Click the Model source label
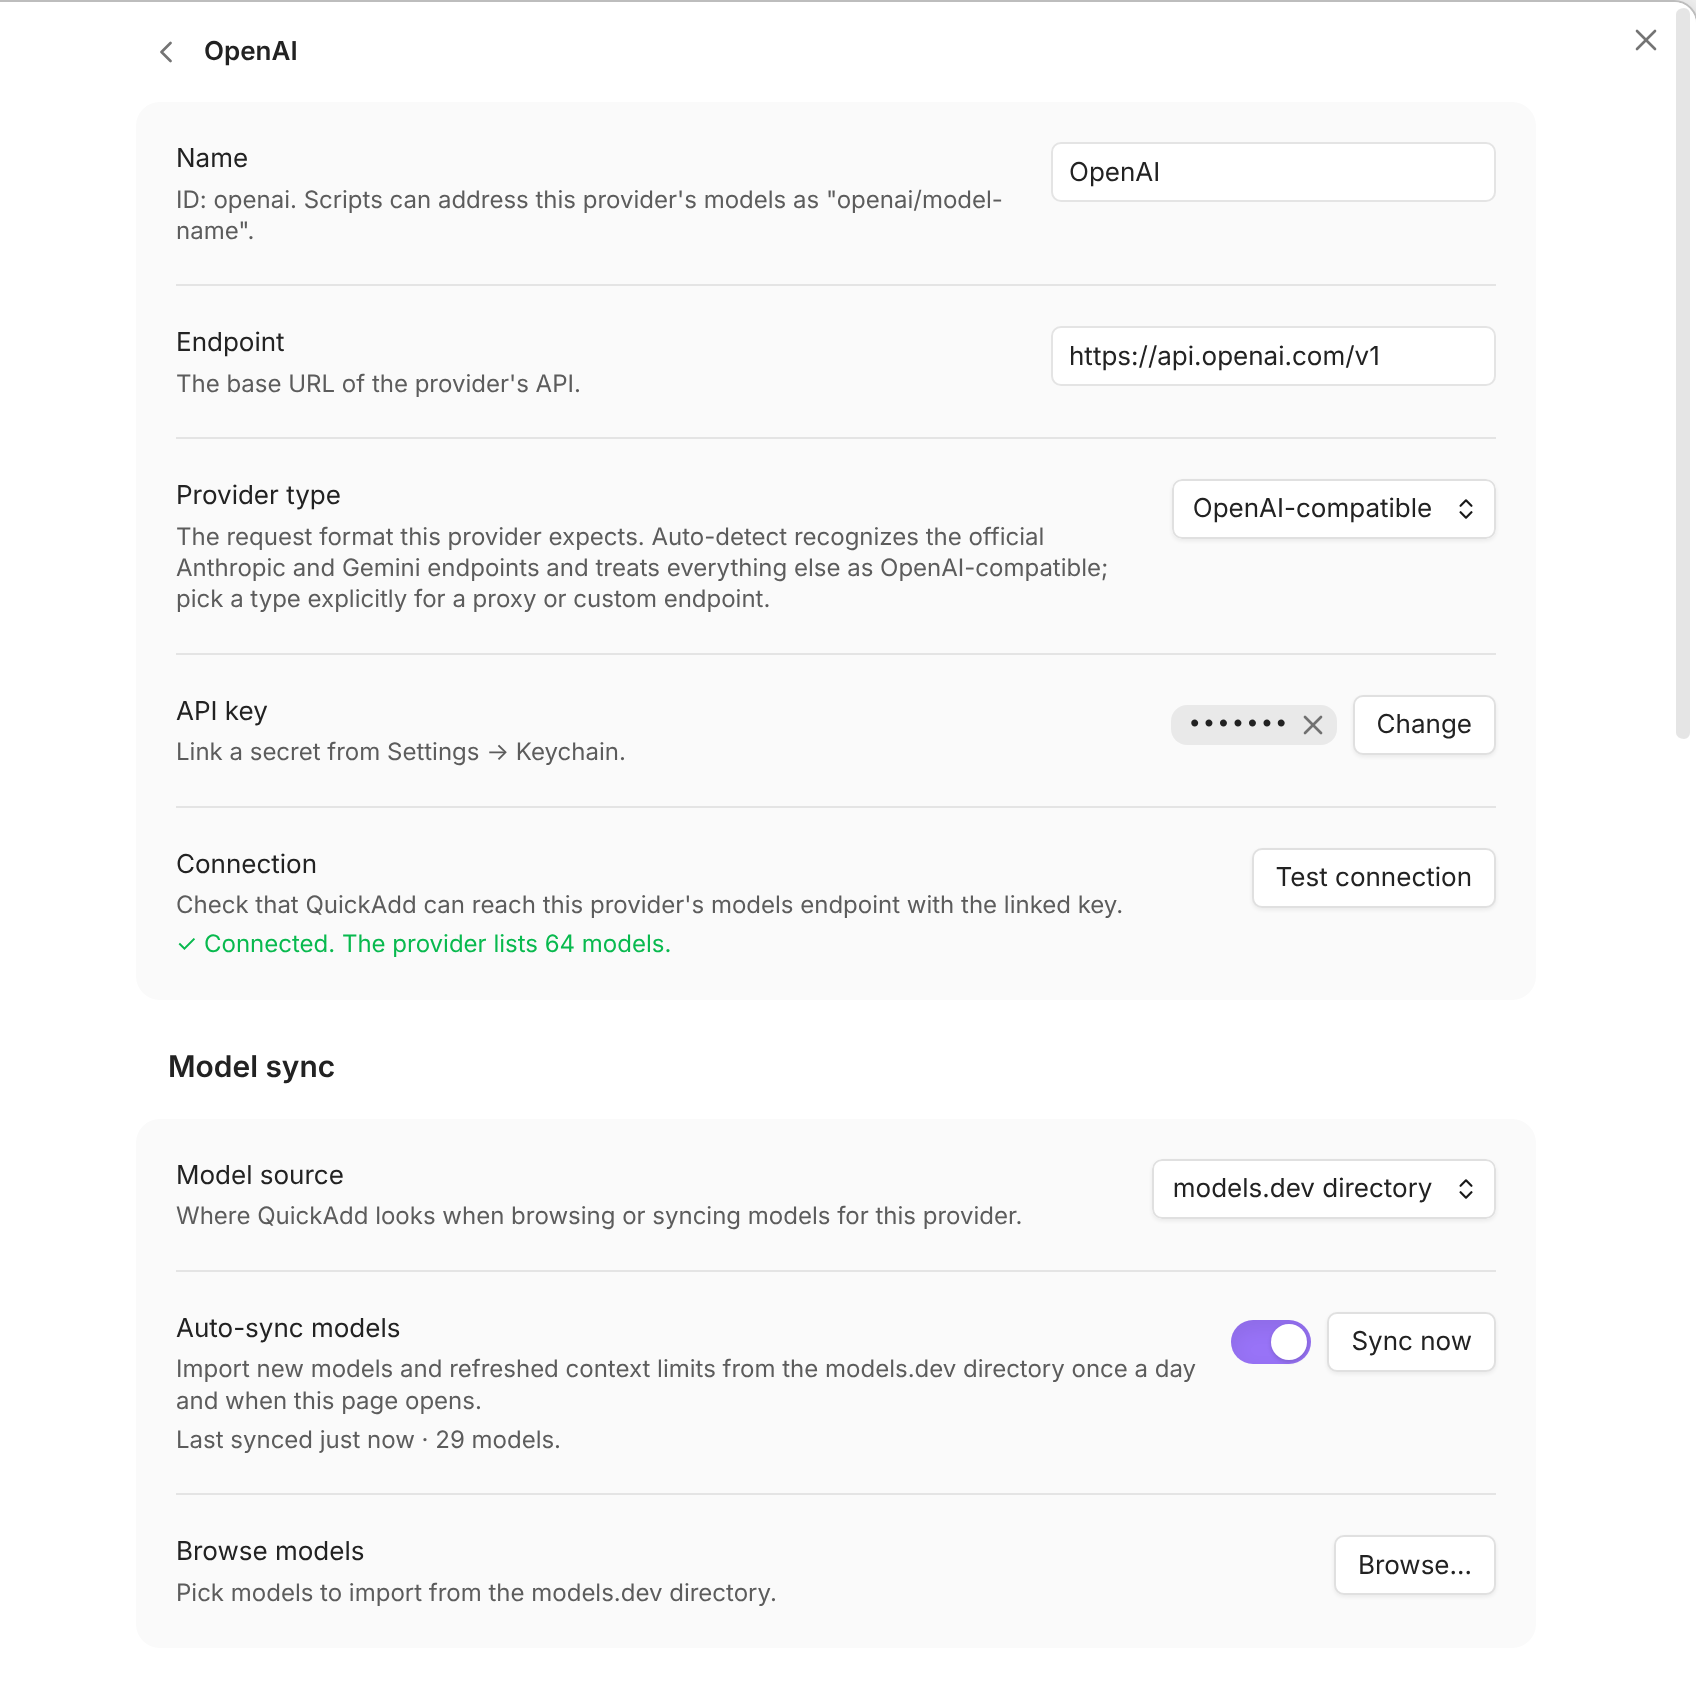This screenshot has width=1696, height=1688. tap(260, 1175)
